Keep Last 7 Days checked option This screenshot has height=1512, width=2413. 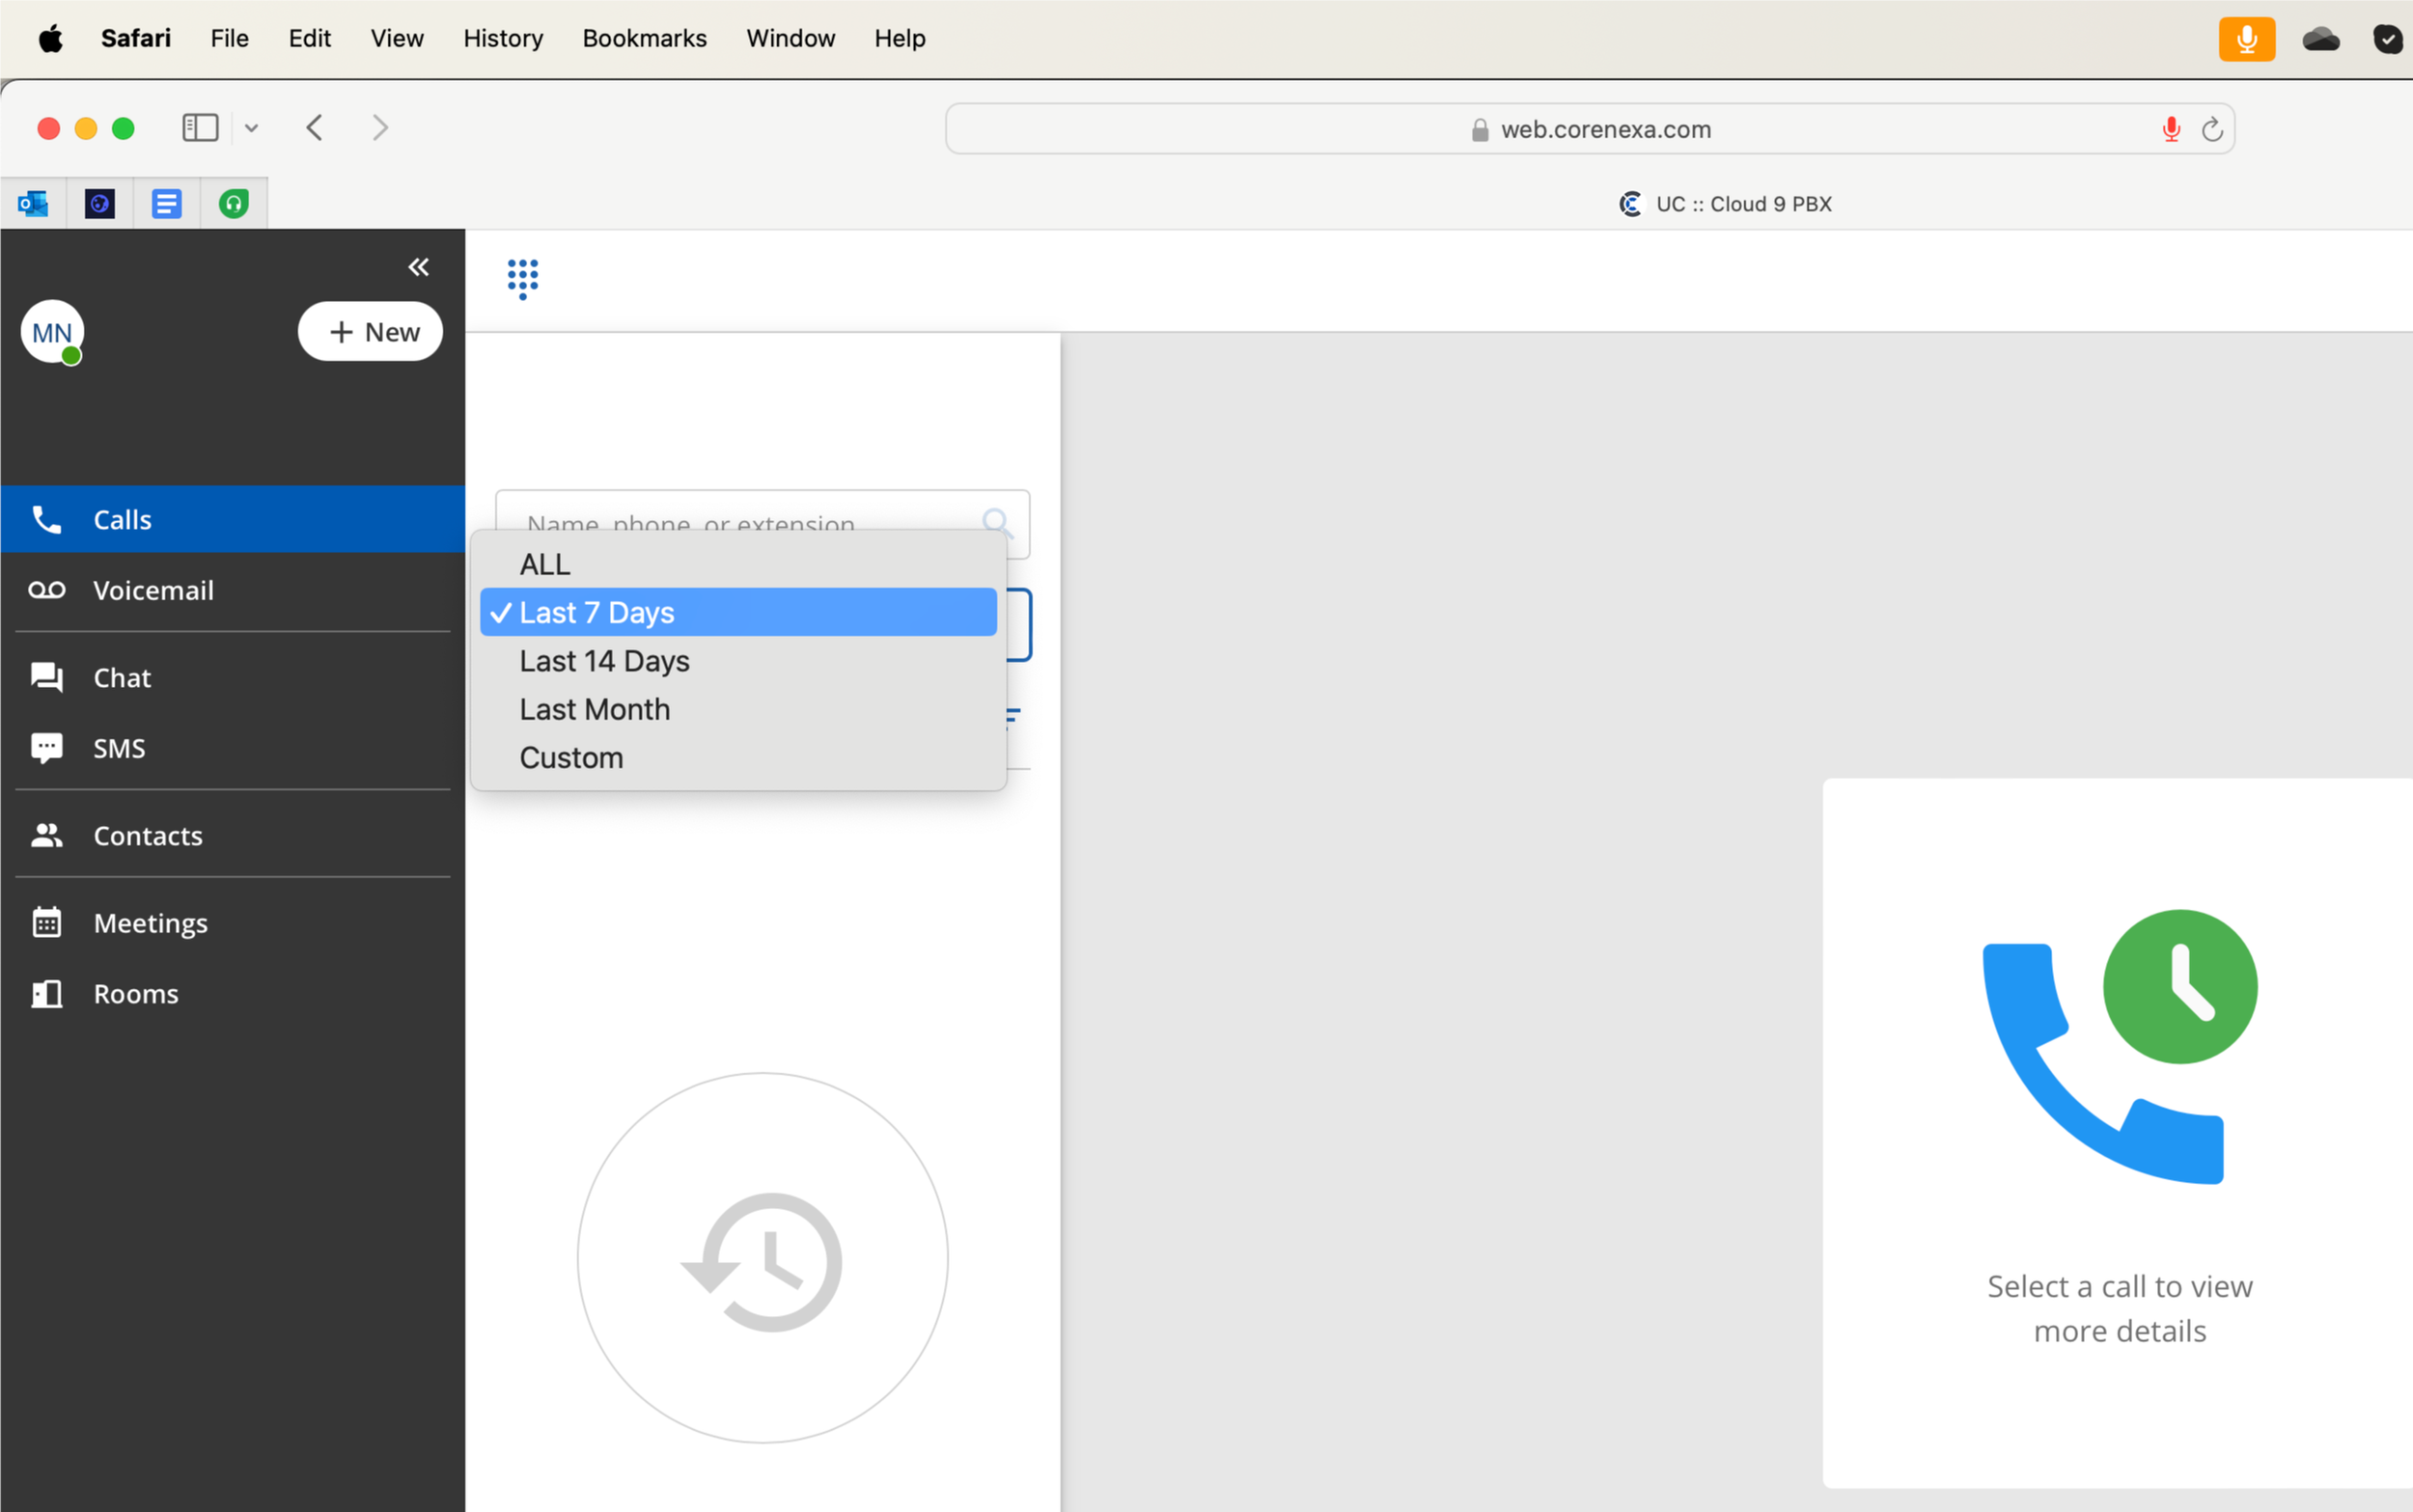tap(597, 612)
